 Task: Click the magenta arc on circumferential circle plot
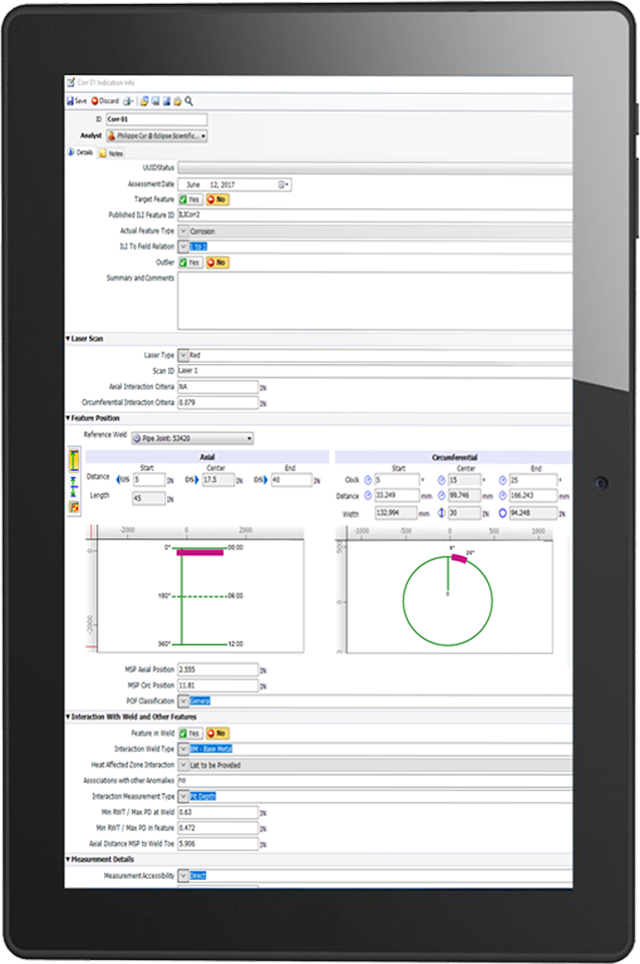coord(459,558)
